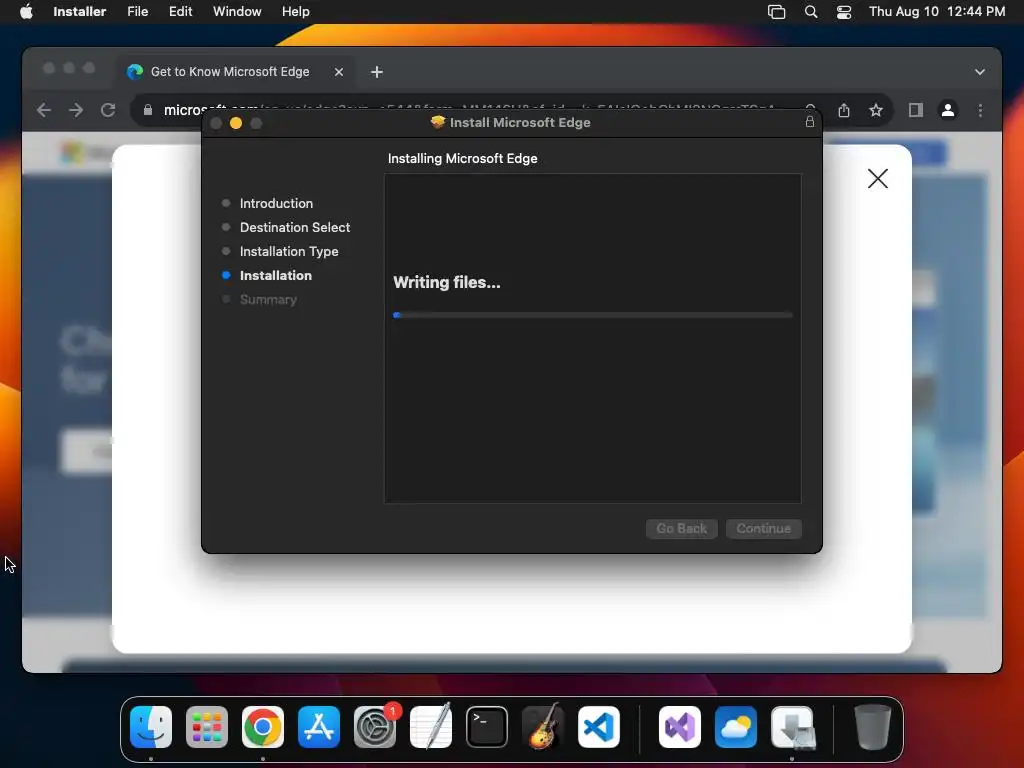This screenshot has height=768, width=1024.
Task: Open the browser three-dot menu
Action: pos(980,110)
